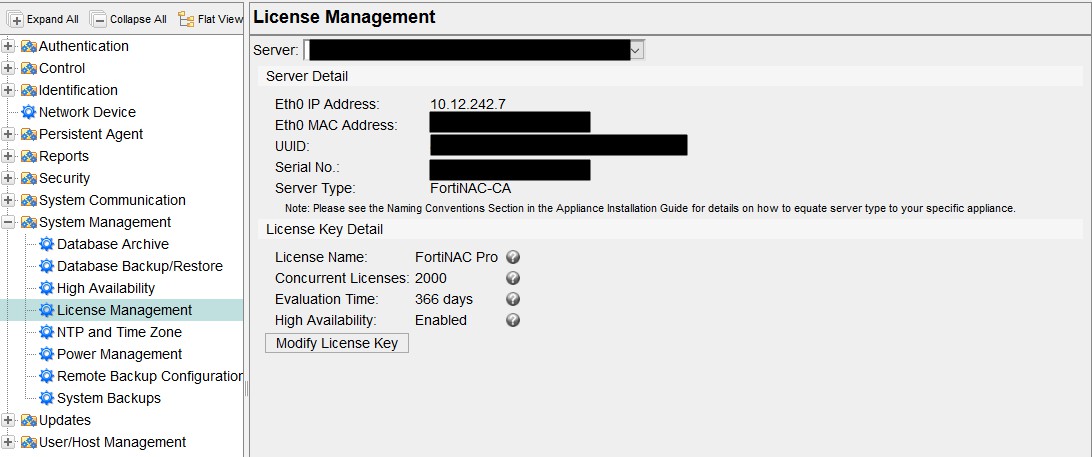Click the help icon next to Concurrent Licenses
Image resolution: width=1092 pixels, height=457 pixels.
513,278
